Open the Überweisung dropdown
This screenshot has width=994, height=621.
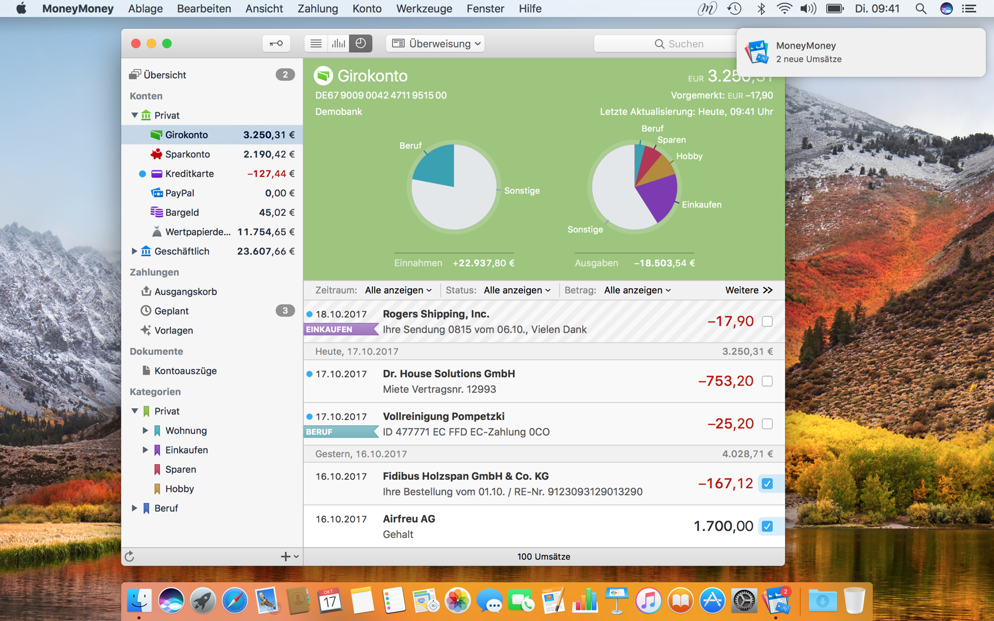pyautogui.click(x=435, y=44)
